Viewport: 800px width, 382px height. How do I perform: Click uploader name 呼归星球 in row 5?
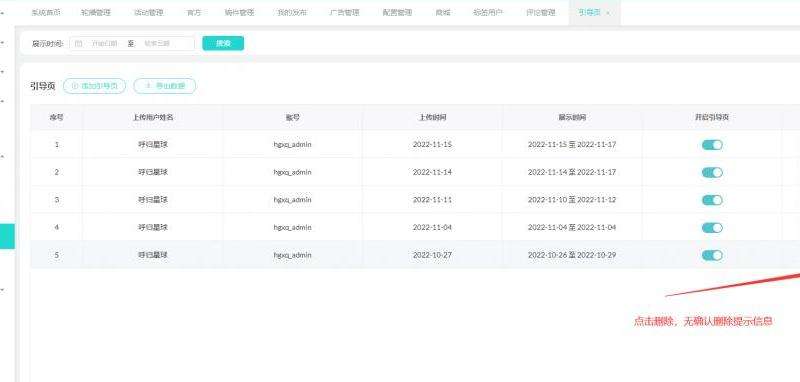point(153,255)
